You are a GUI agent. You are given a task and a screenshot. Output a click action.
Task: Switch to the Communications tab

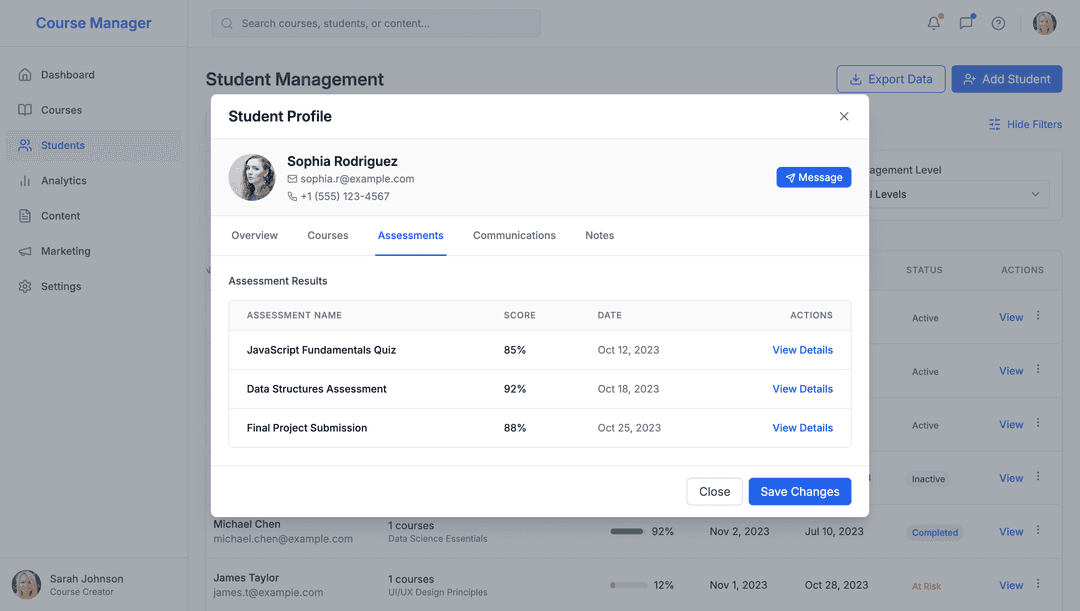tap(514, 236)
